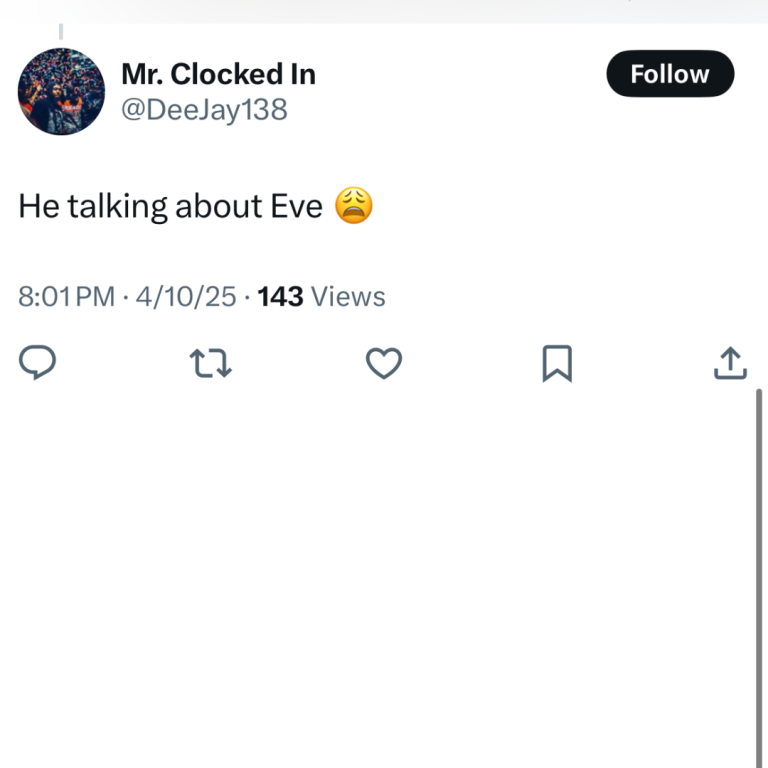Follow Mr. Clocked In
The width and height of the screenshot is (768, 768).
point(669,74)
